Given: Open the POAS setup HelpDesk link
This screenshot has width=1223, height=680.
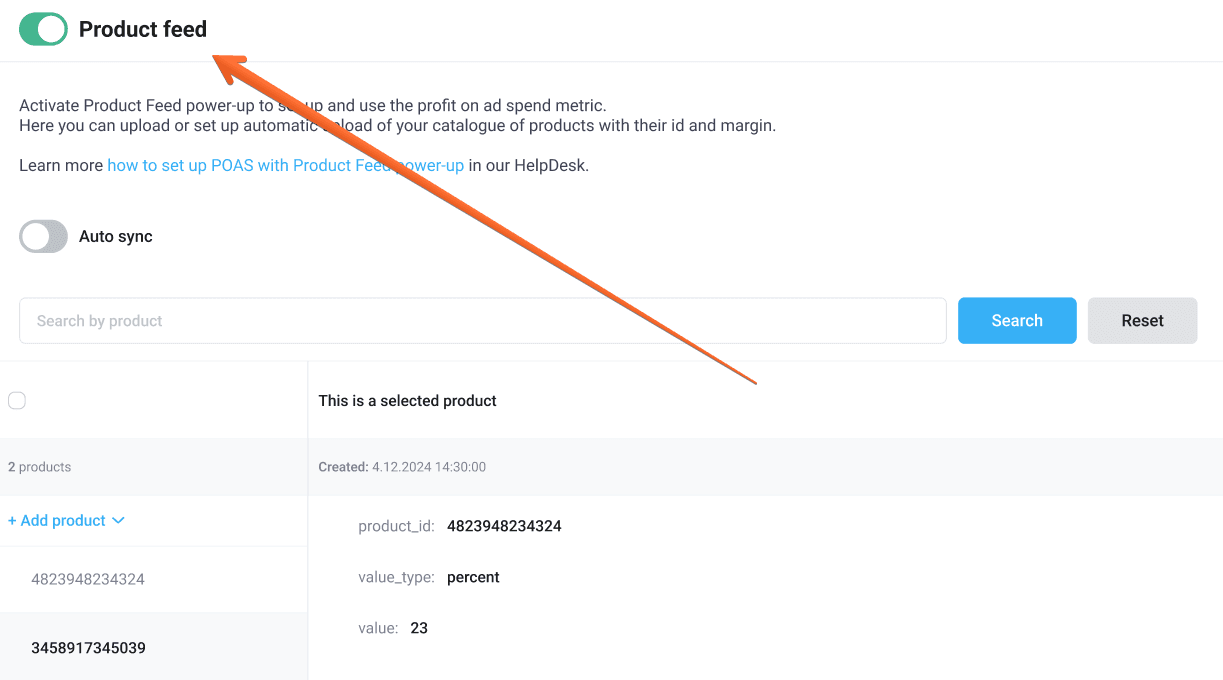Looking at the screenshot, I should tap(286, 165).
